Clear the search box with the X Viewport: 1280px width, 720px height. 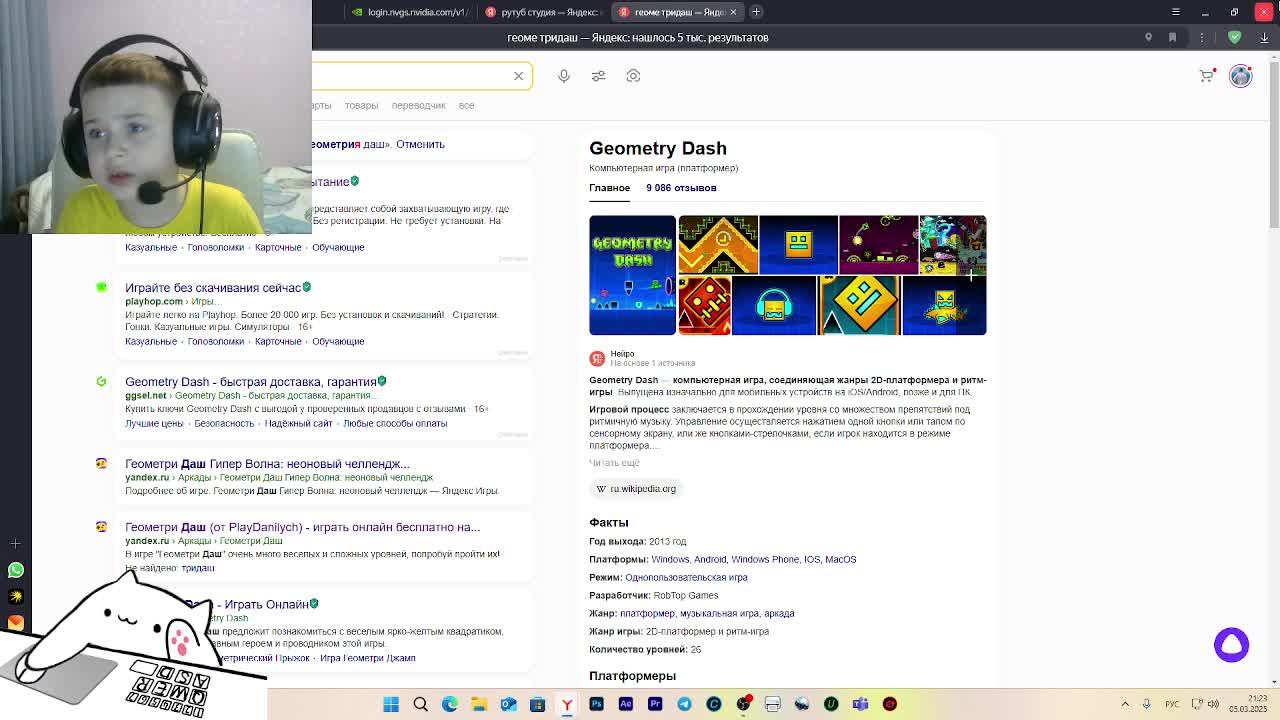[518, 76]
